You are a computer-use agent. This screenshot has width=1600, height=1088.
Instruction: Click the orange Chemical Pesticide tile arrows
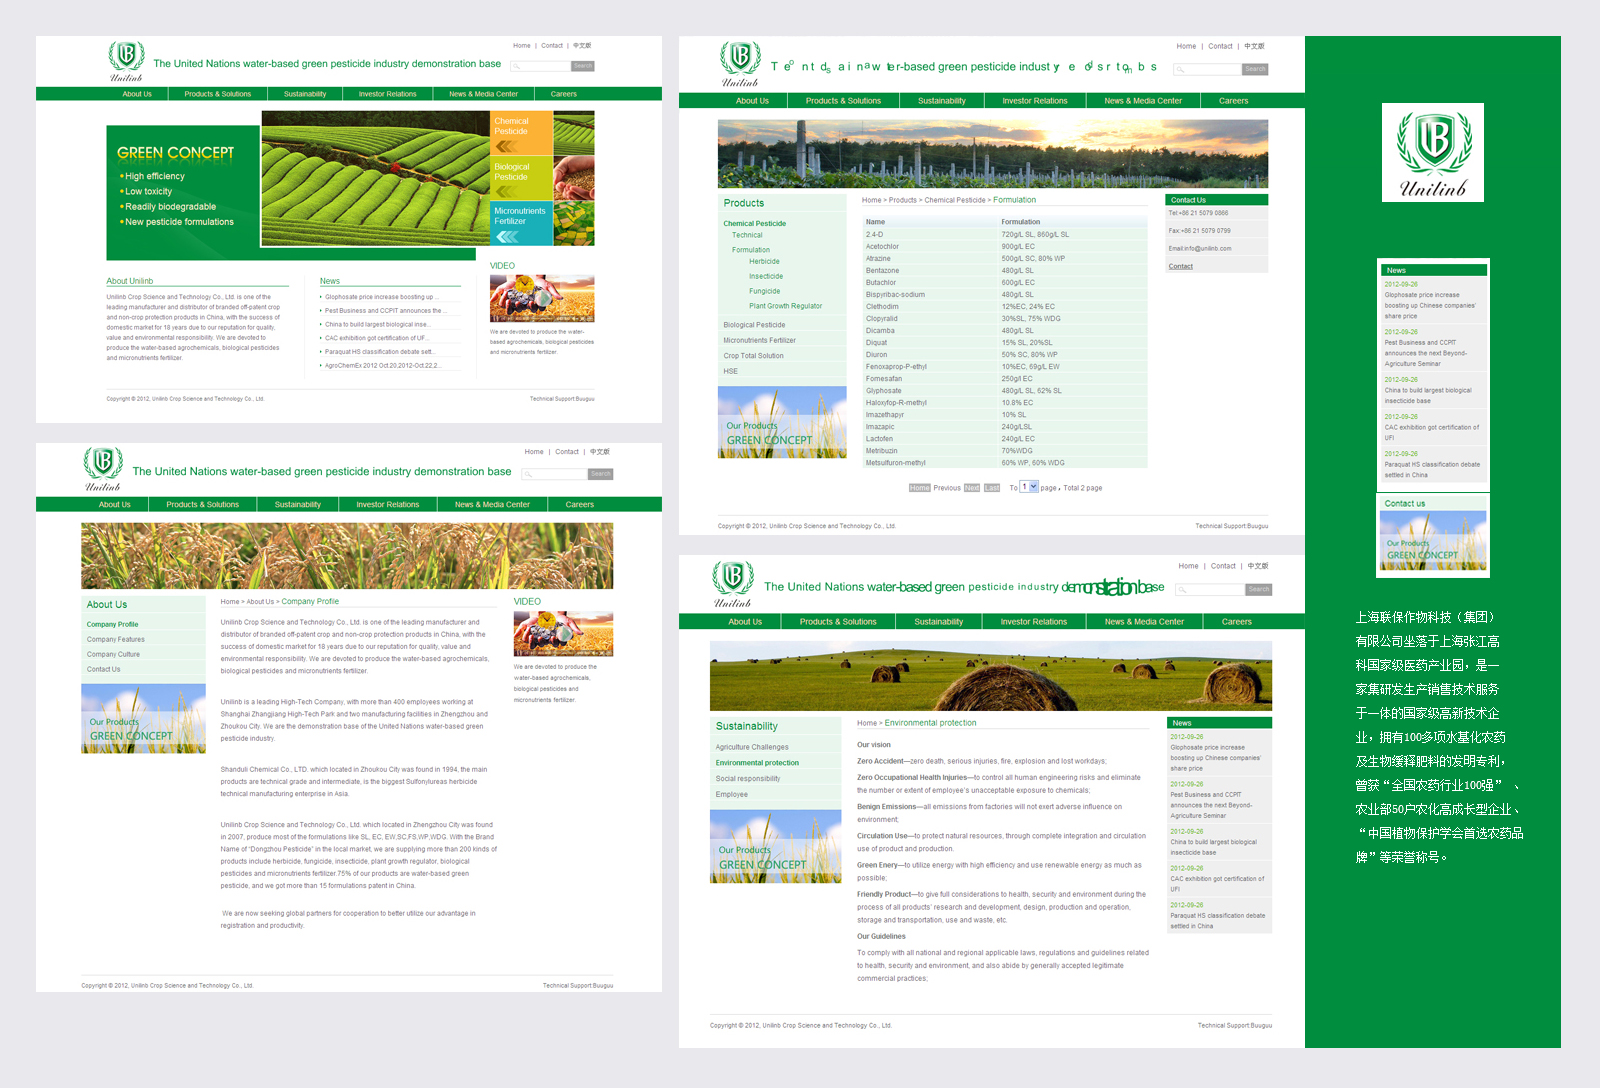click(x=506, y=146)
